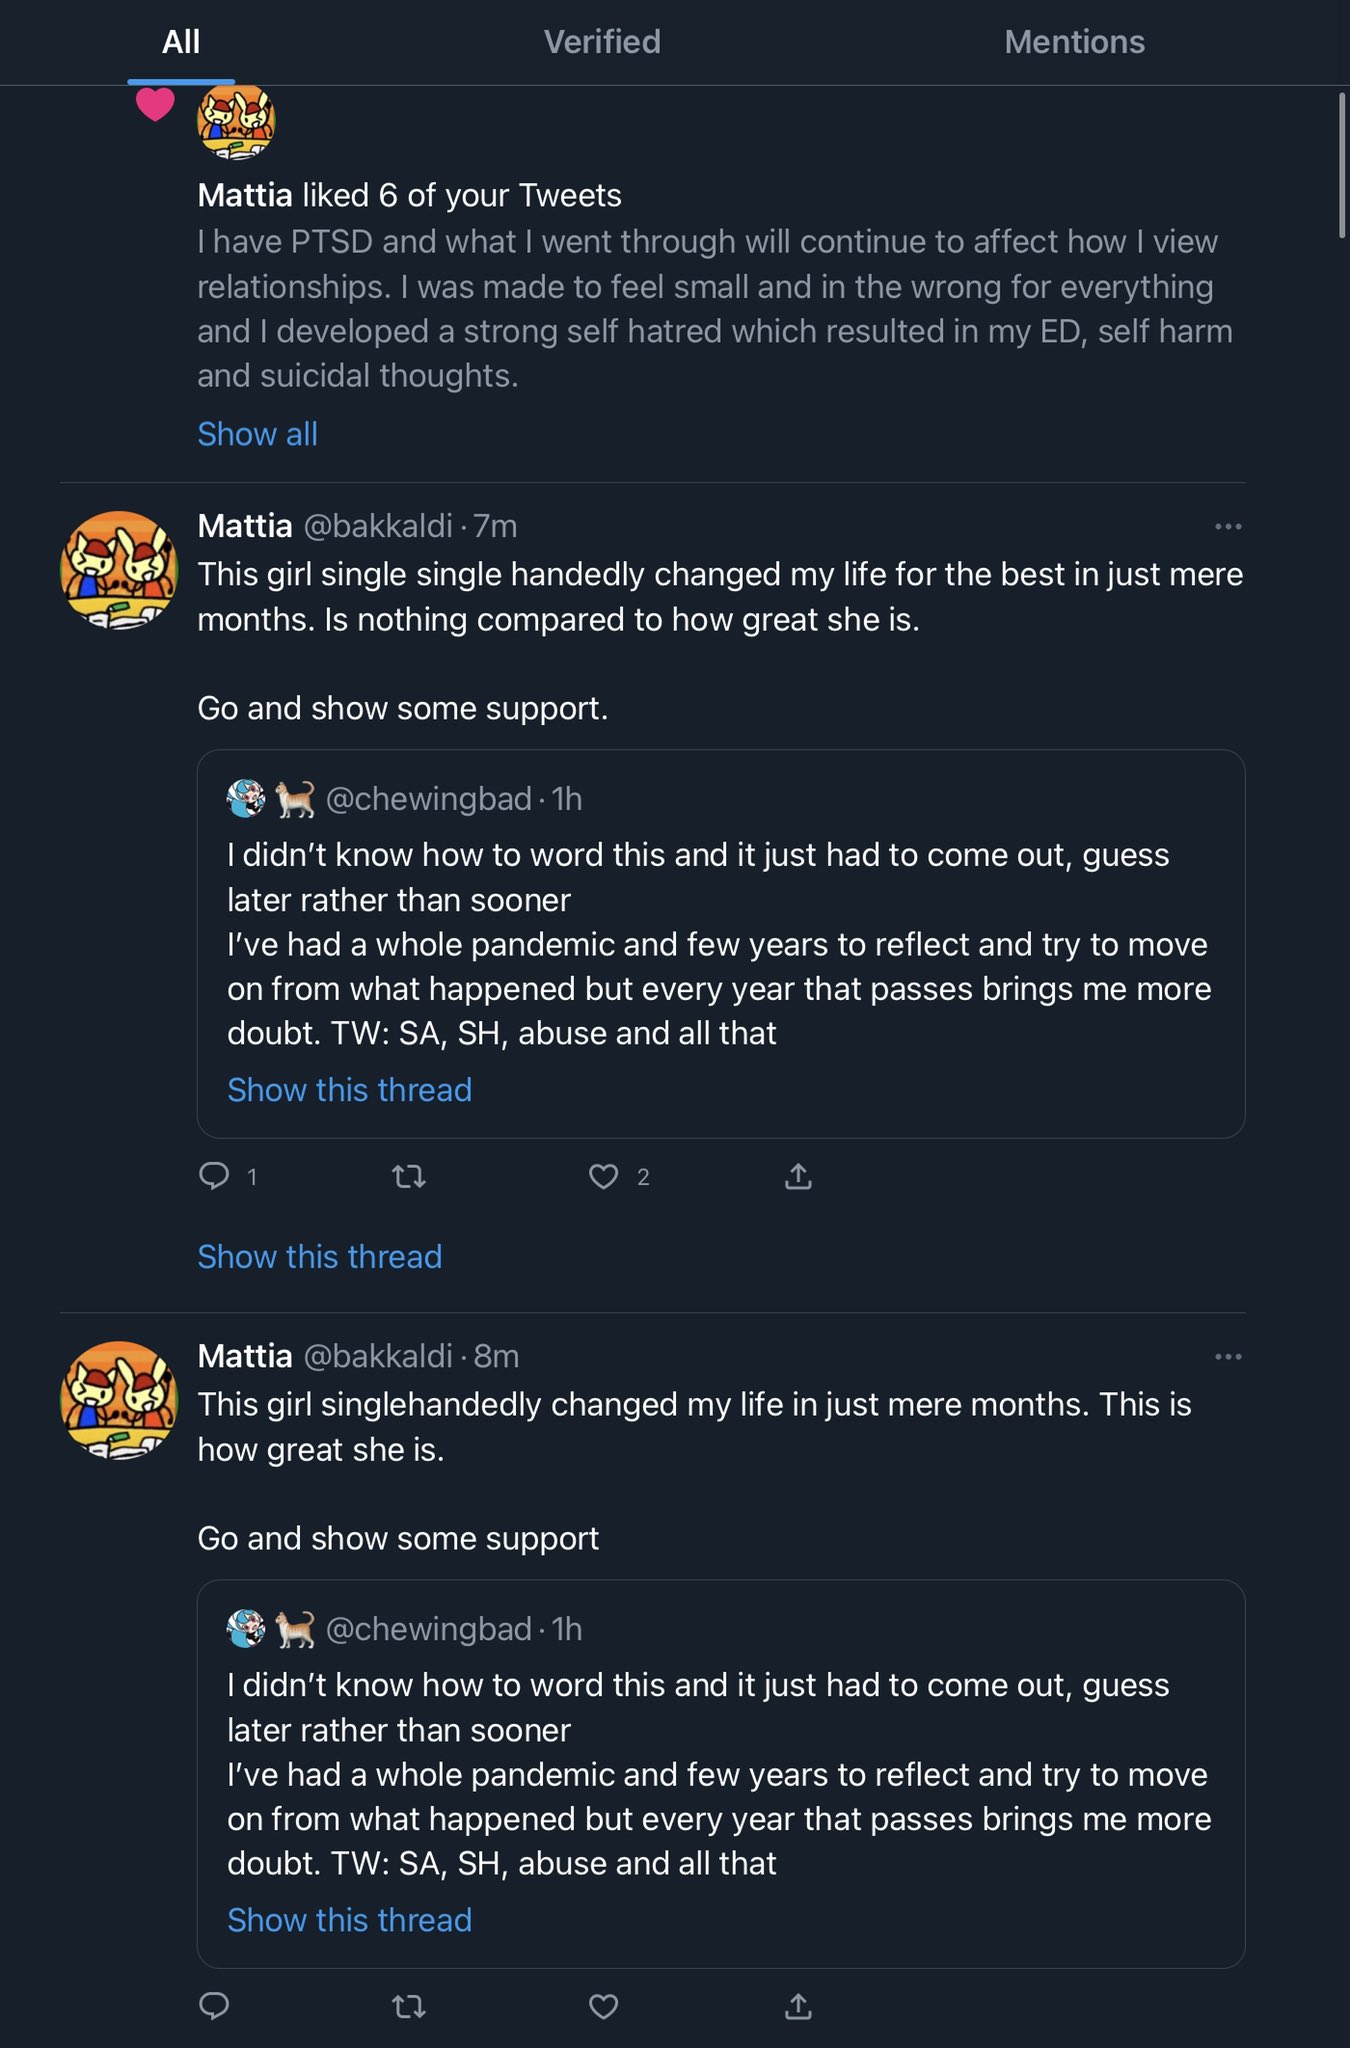Reply to the 7m Mattia tweet
Image resolution: width=1350 pixels, height=2048 pixels.
(x=214, y=1176)
